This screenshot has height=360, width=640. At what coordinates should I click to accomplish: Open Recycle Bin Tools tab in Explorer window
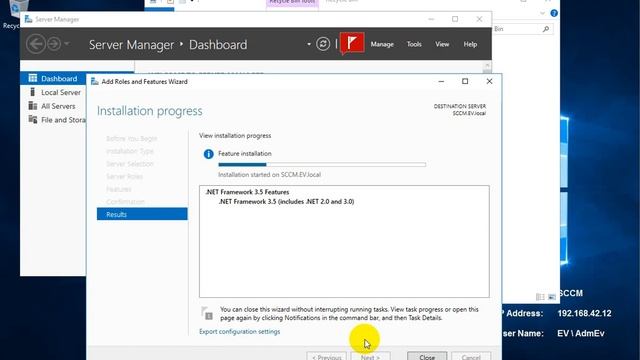[292, 2]
